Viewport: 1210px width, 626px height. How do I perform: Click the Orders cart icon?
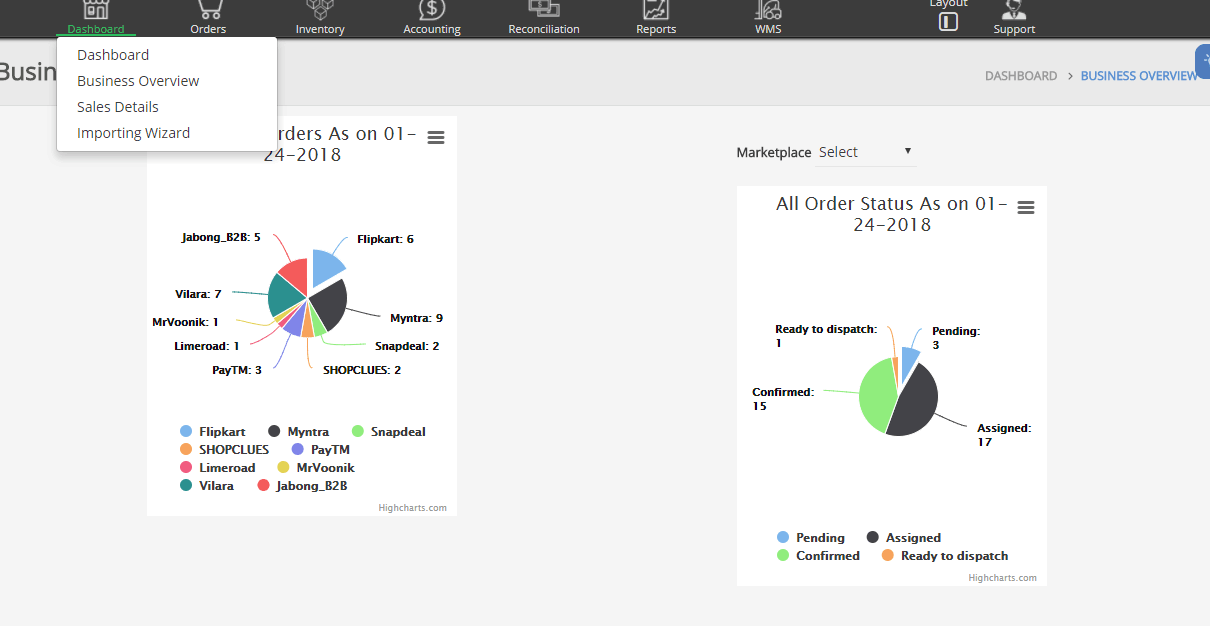coord(208,10)
